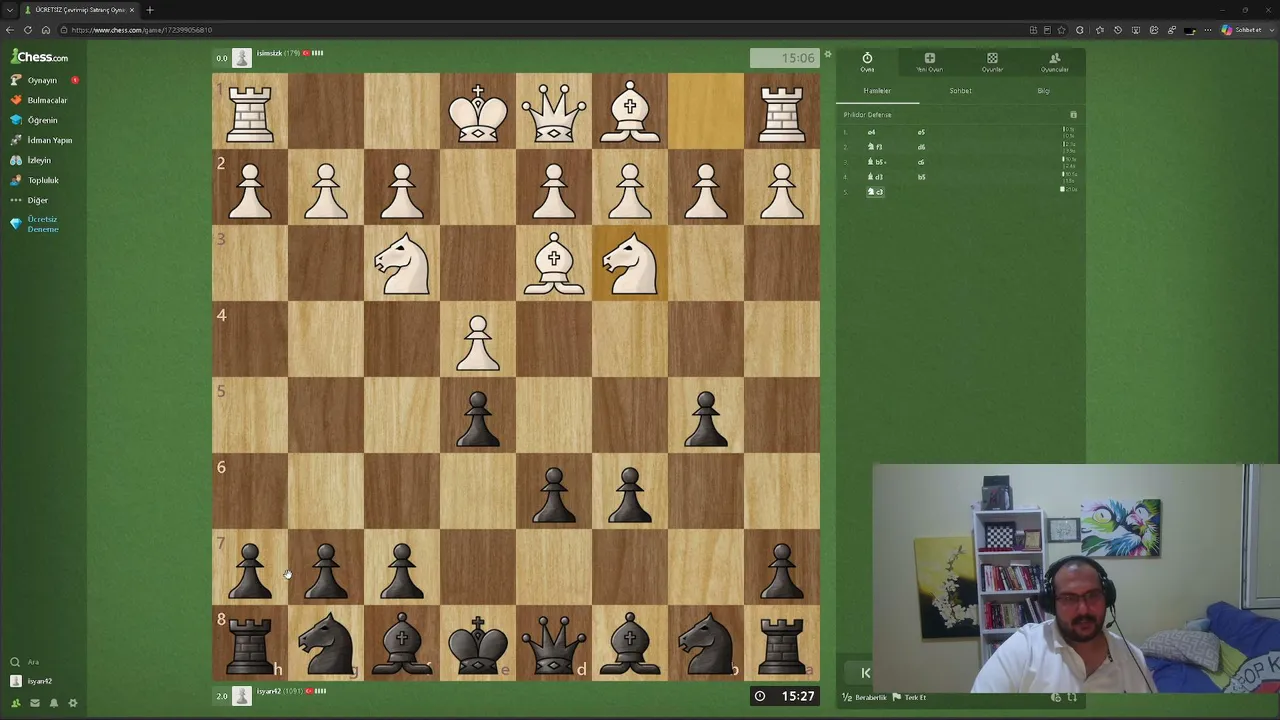
Task: Open board settings gear beside top clock
Action: tap(827, 54)
